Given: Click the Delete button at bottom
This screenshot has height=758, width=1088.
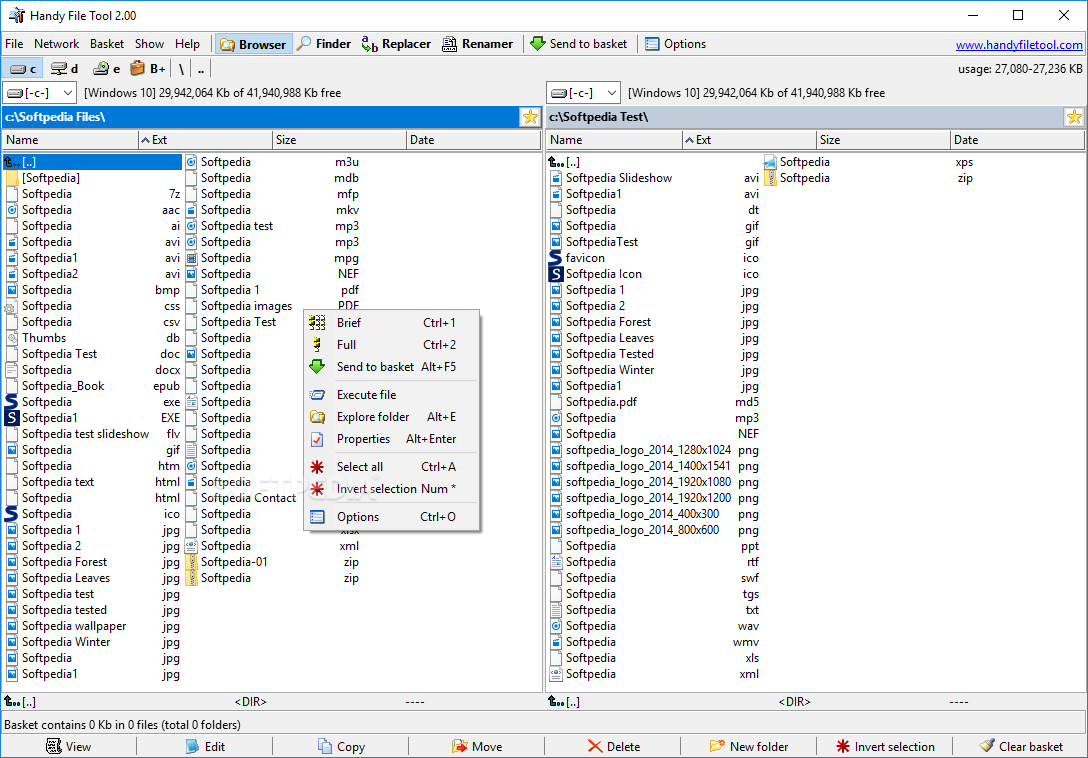Looking at the screenshot, I should (613, 747).
